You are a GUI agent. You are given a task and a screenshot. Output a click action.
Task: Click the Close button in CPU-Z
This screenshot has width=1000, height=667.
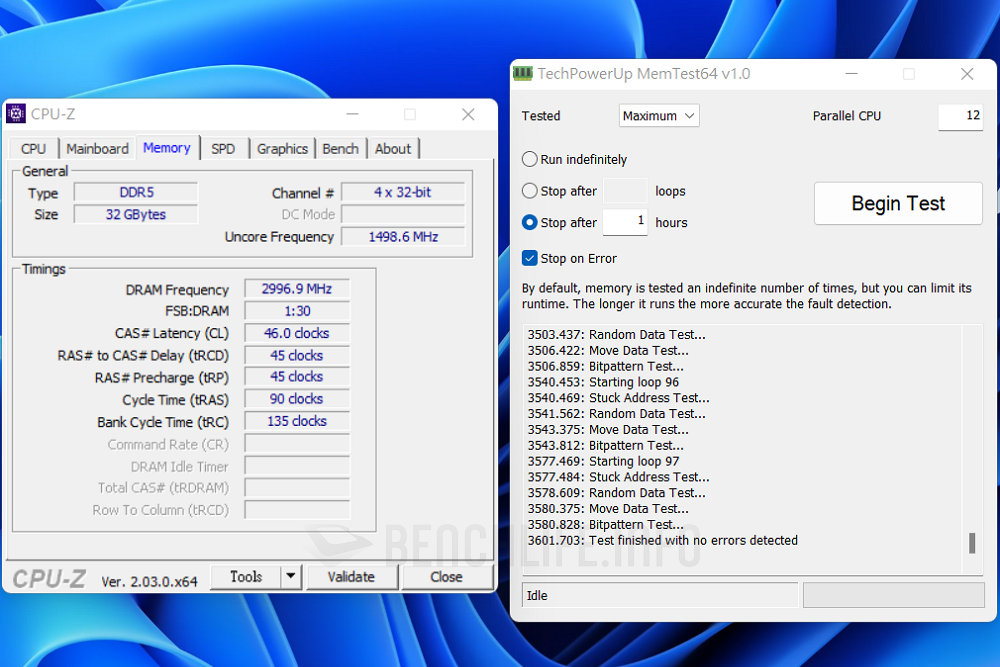pyautogui.click(x=446, y=577)
